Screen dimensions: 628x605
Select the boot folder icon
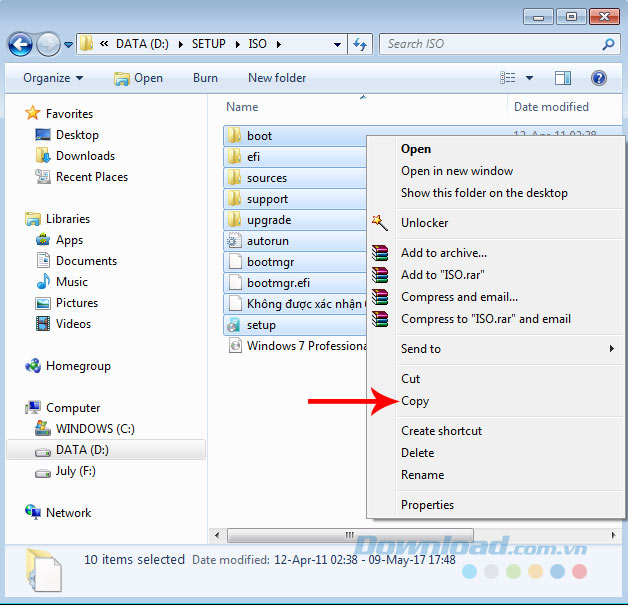coord(234,136)
